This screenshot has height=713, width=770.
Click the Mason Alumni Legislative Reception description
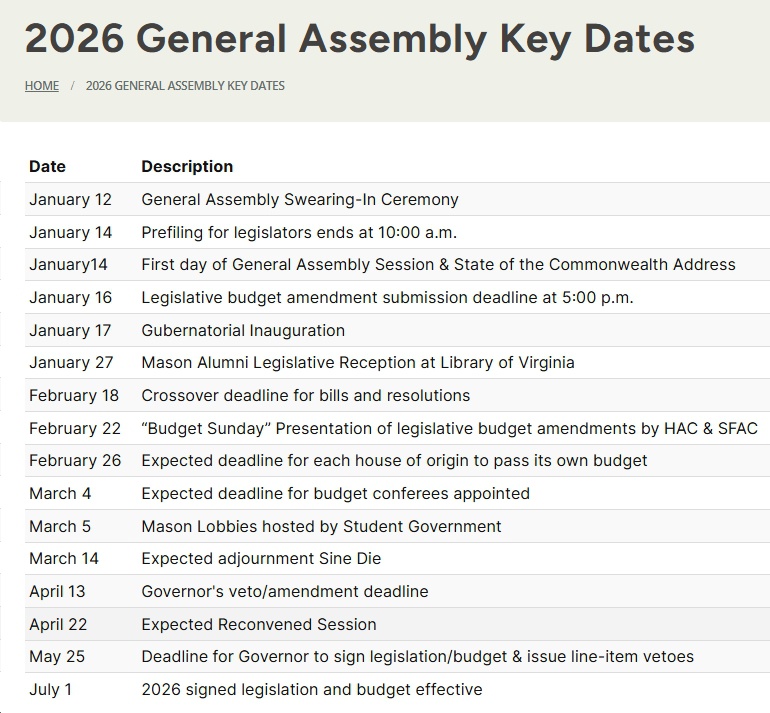358,363
